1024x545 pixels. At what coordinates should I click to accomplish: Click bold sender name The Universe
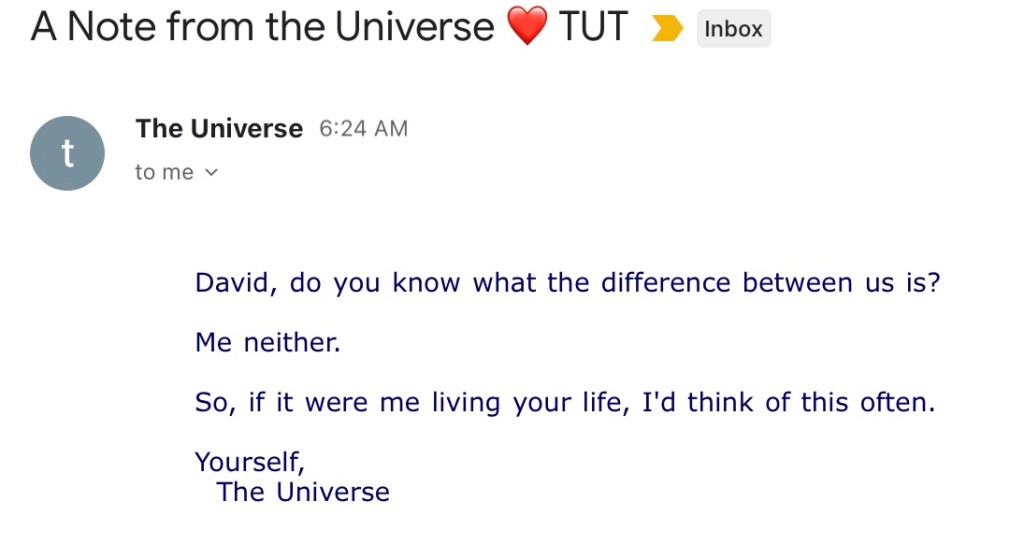point(219,129)
